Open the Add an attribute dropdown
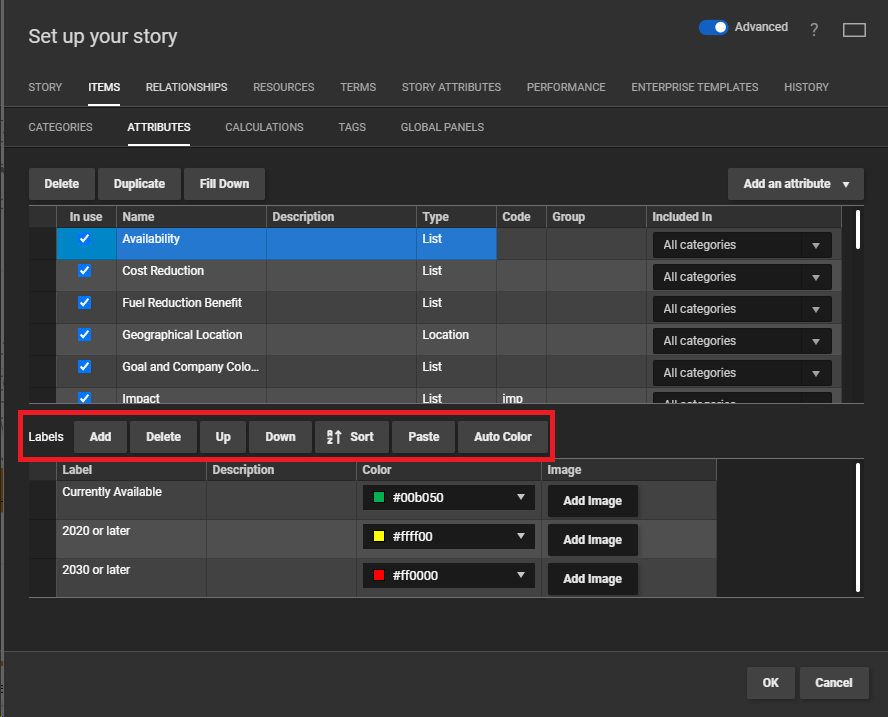 796,183
